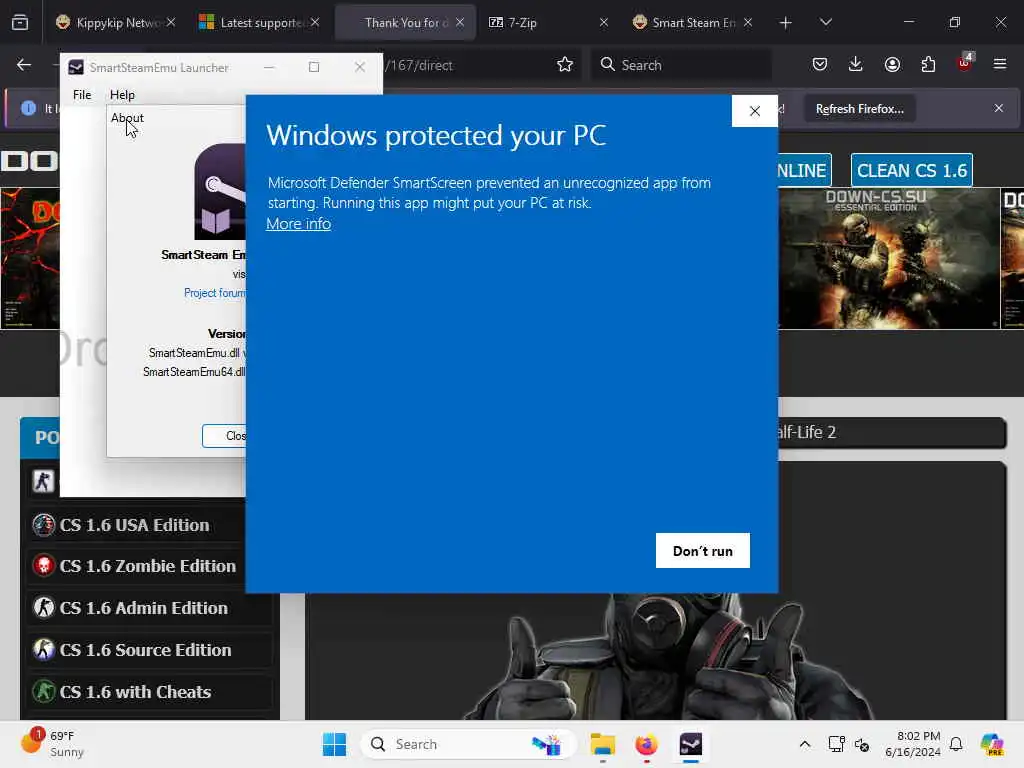
Task: Bookmark this page with the star icon
Action: 565,64
